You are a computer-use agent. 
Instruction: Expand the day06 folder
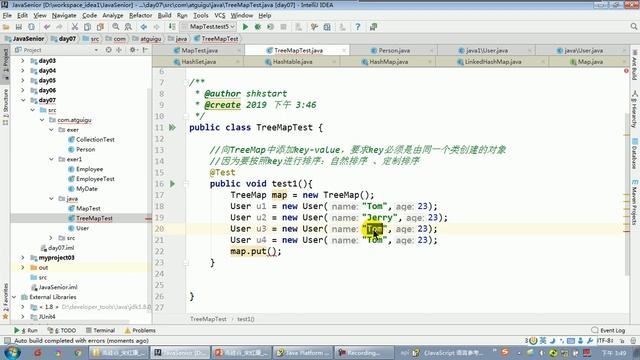pos(23,90)
